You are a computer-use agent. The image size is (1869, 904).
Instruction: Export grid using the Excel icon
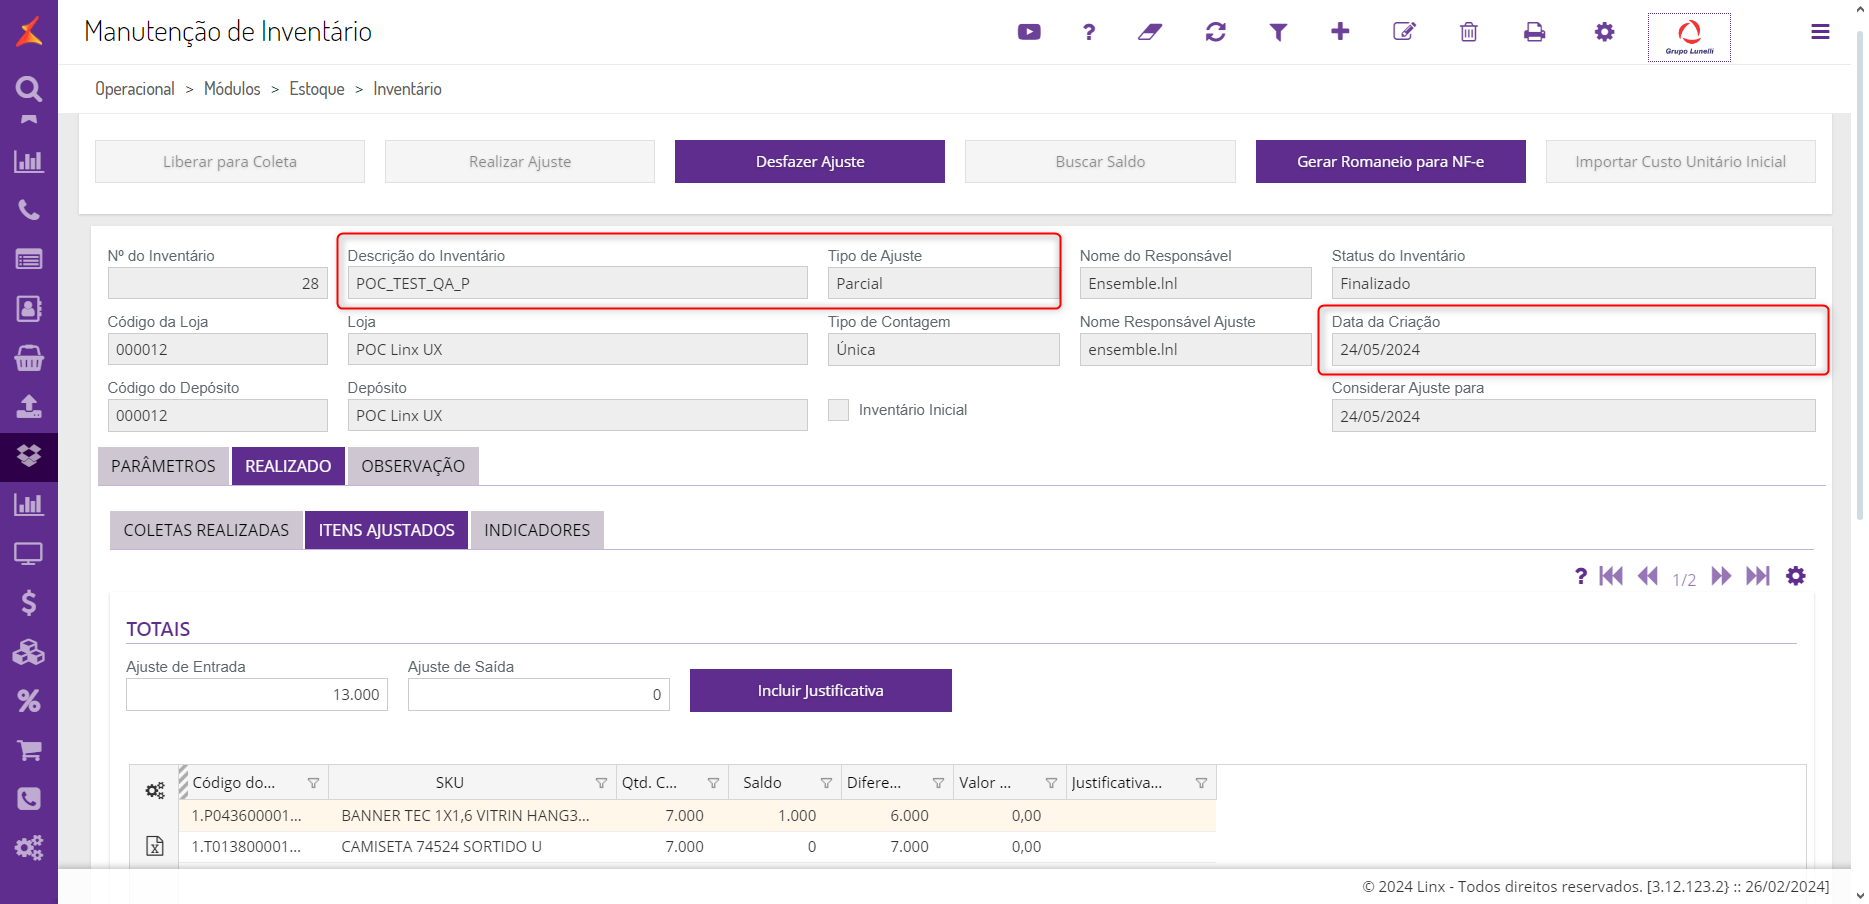click(x=155, y=846)
